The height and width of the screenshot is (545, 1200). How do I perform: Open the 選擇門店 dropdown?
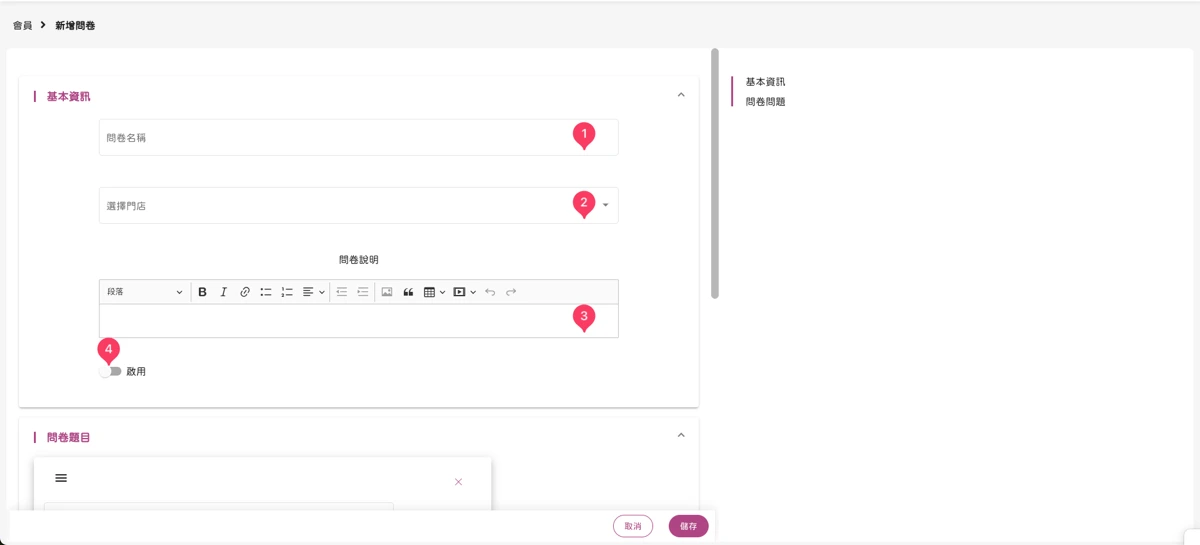coord(358,205)
